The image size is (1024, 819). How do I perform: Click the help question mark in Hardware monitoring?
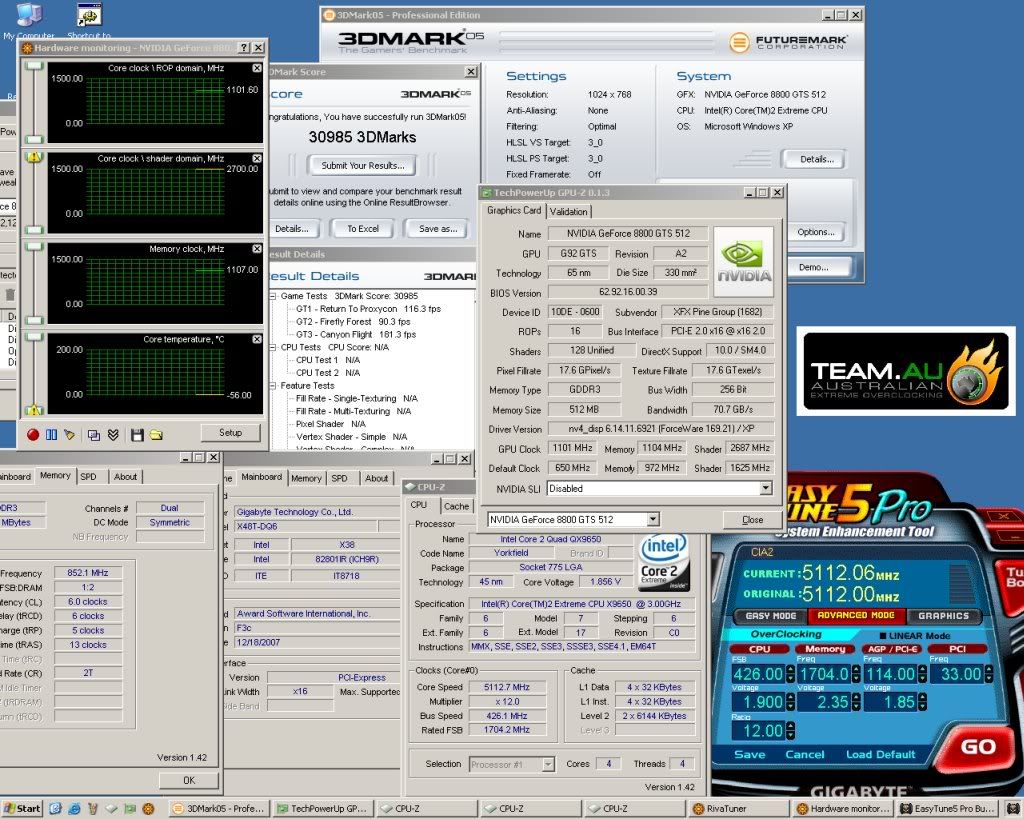pyautogui.click(x=244, y=48)
